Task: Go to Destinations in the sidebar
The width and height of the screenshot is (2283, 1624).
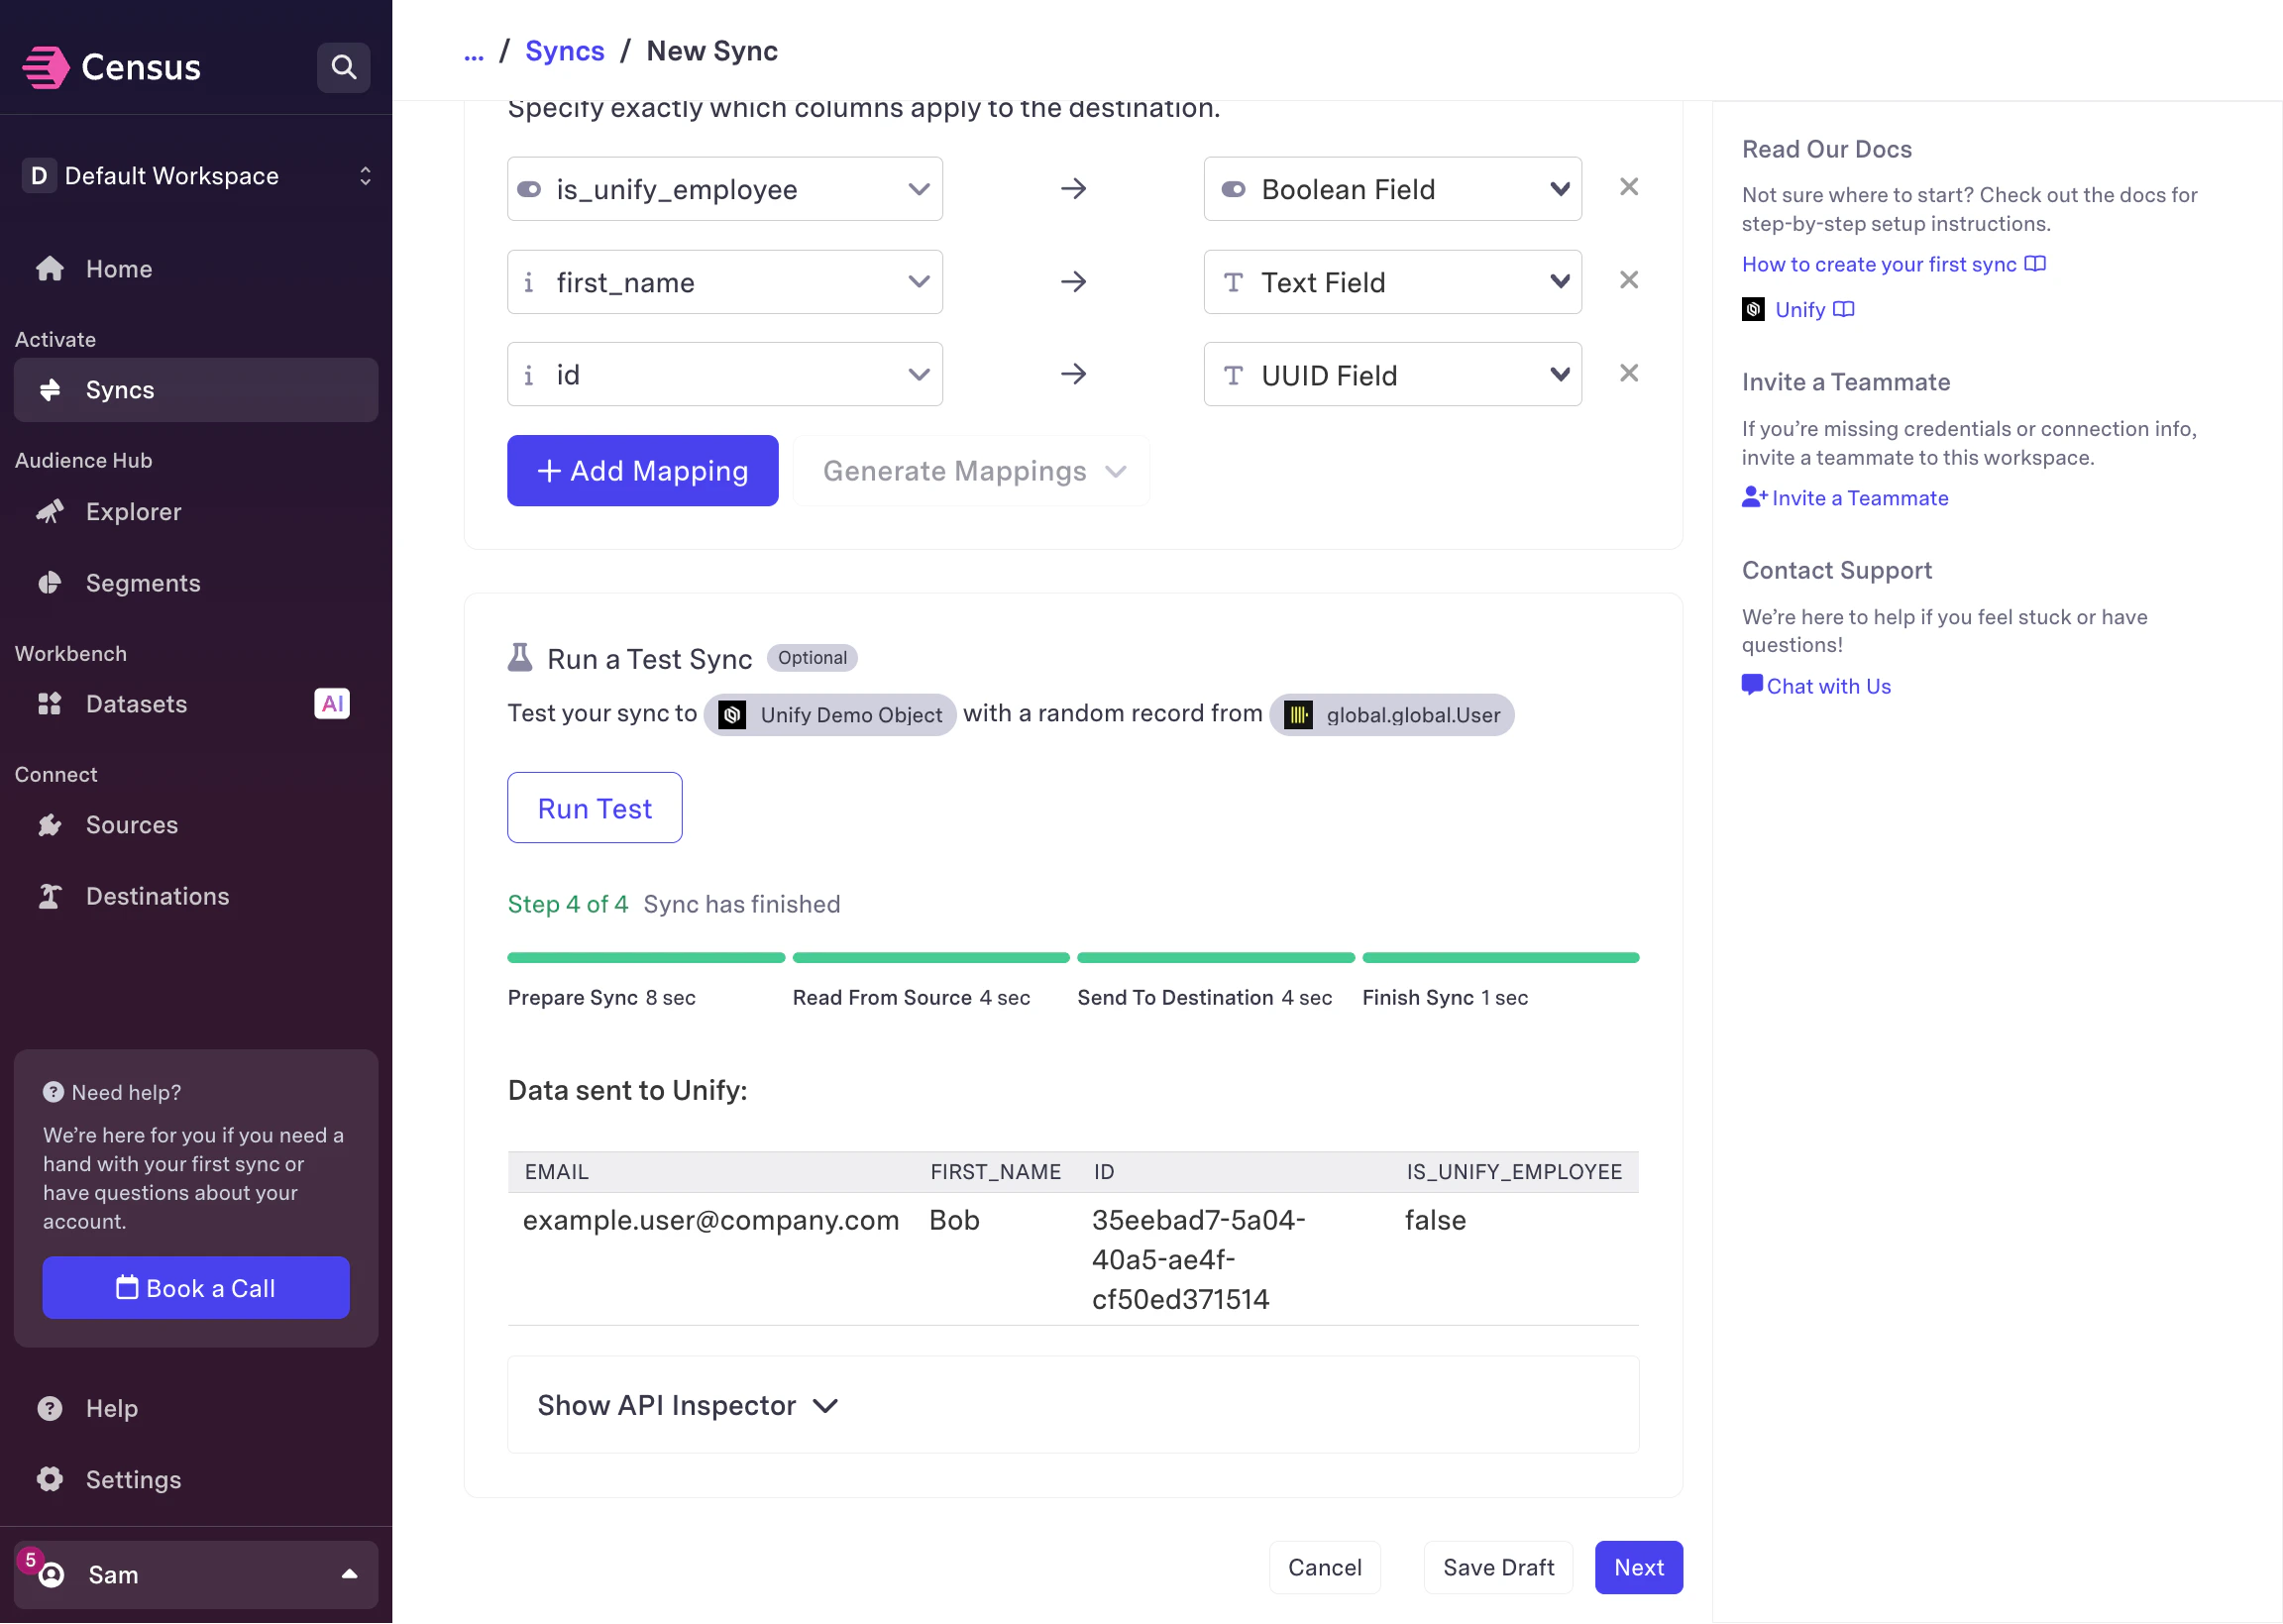Action: click(x=157, y=896)
